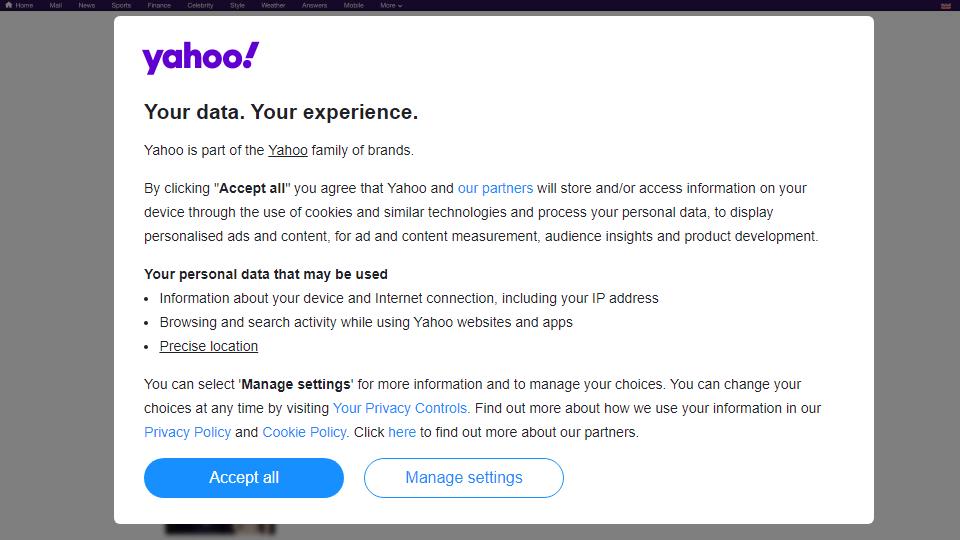Follow the underlined Yahoo family of brands link
The height and width of the screenshot is (540, 960).
288,150
